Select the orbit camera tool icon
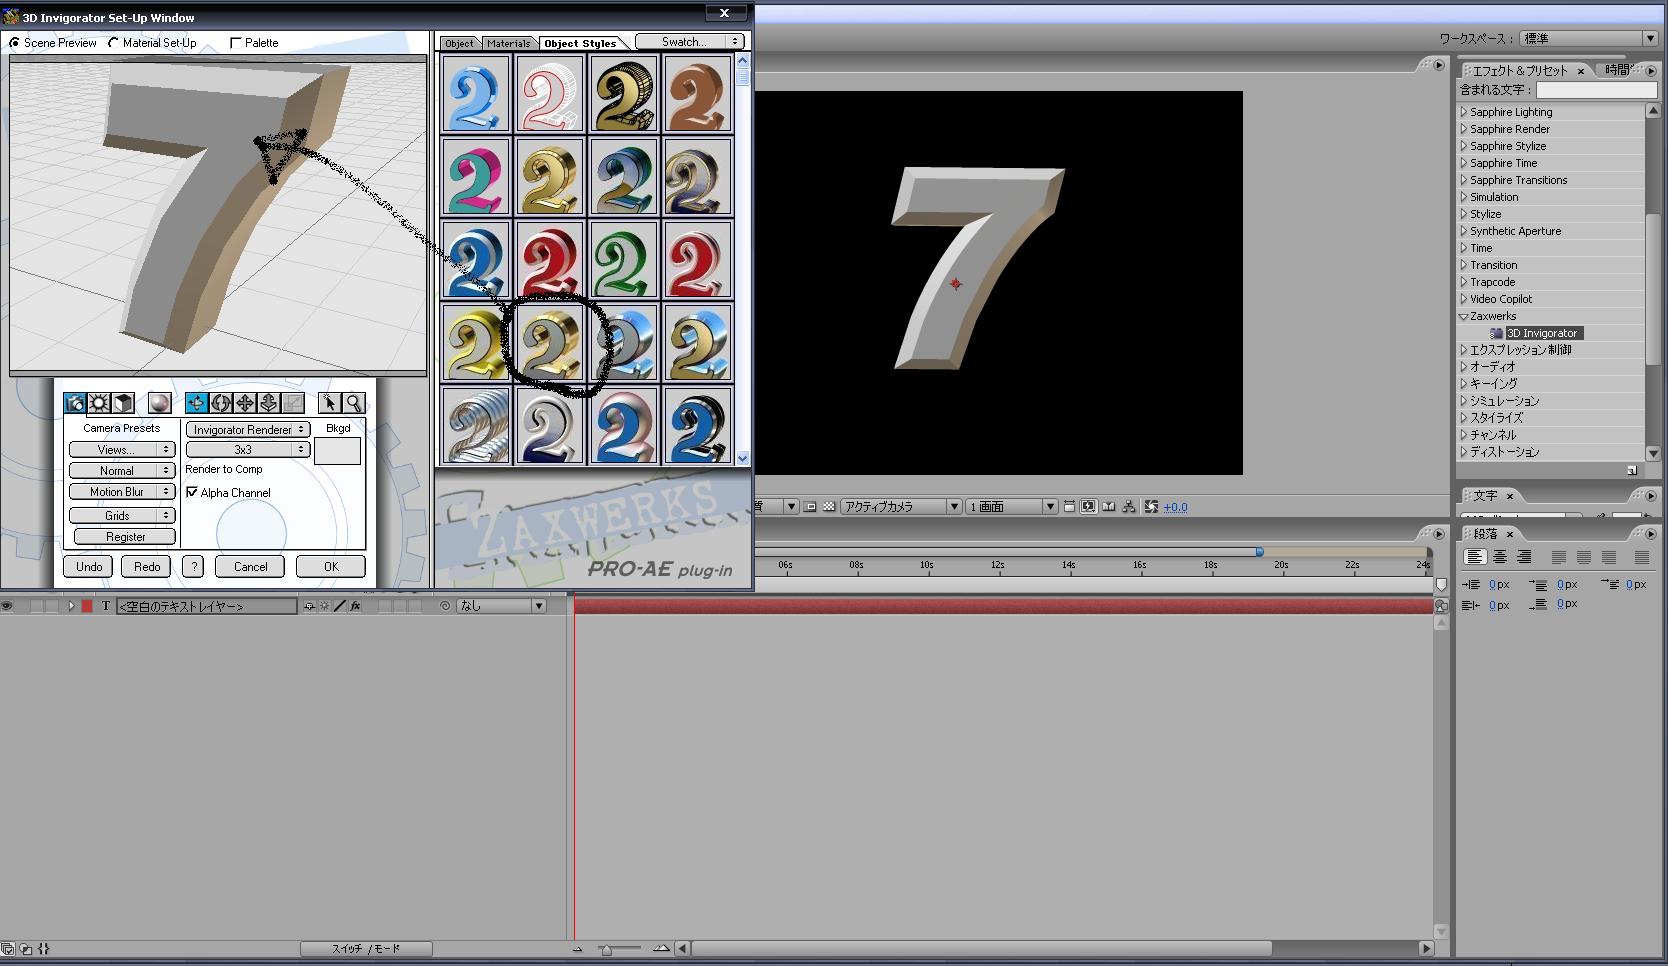Viewport: 1668px width, 966px height. [x=197, y=403]
